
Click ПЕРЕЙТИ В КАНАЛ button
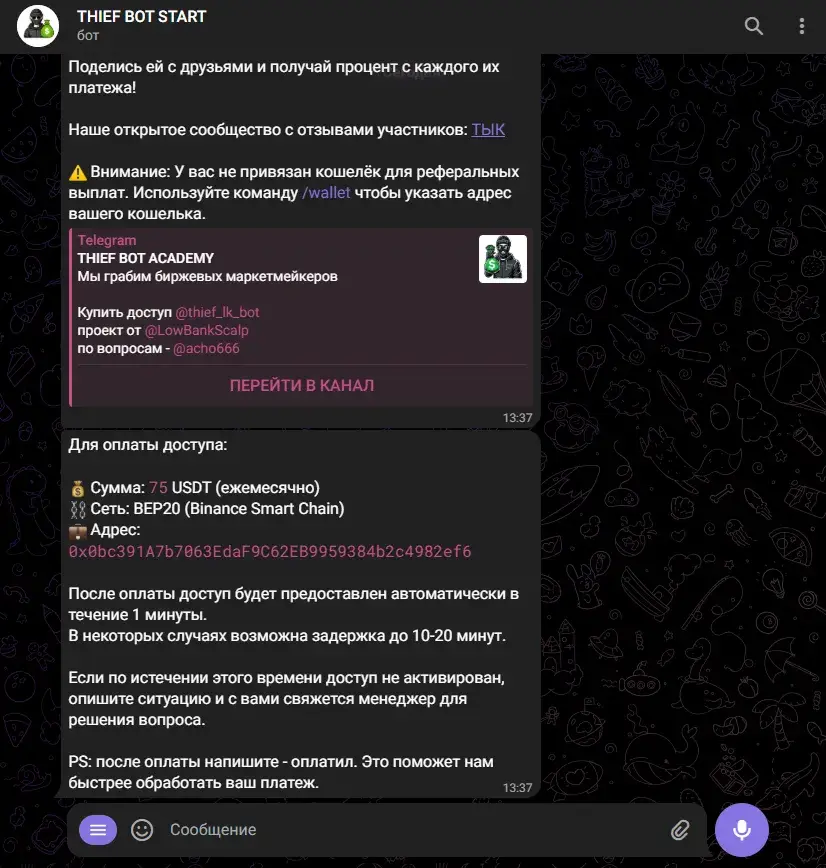pyautogui.click(x=302, y=385)
